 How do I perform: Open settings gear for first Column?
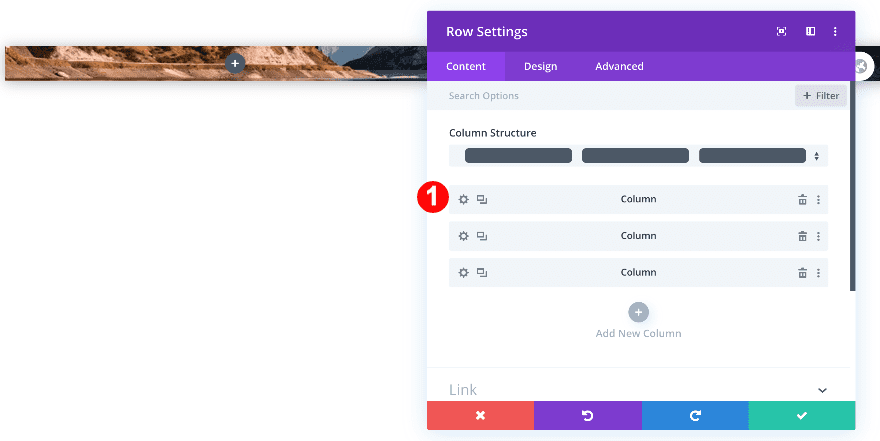point(463,199)
